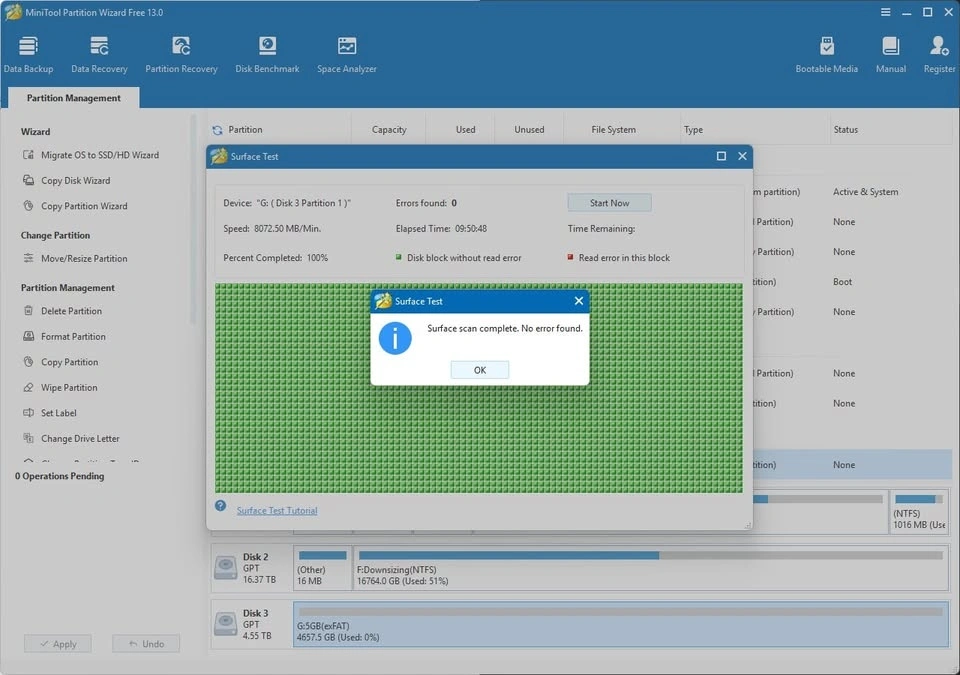Choose Migrate OS to SSD/HD Wizard
The width and height of the screenshot is (960, 675).
99,155
